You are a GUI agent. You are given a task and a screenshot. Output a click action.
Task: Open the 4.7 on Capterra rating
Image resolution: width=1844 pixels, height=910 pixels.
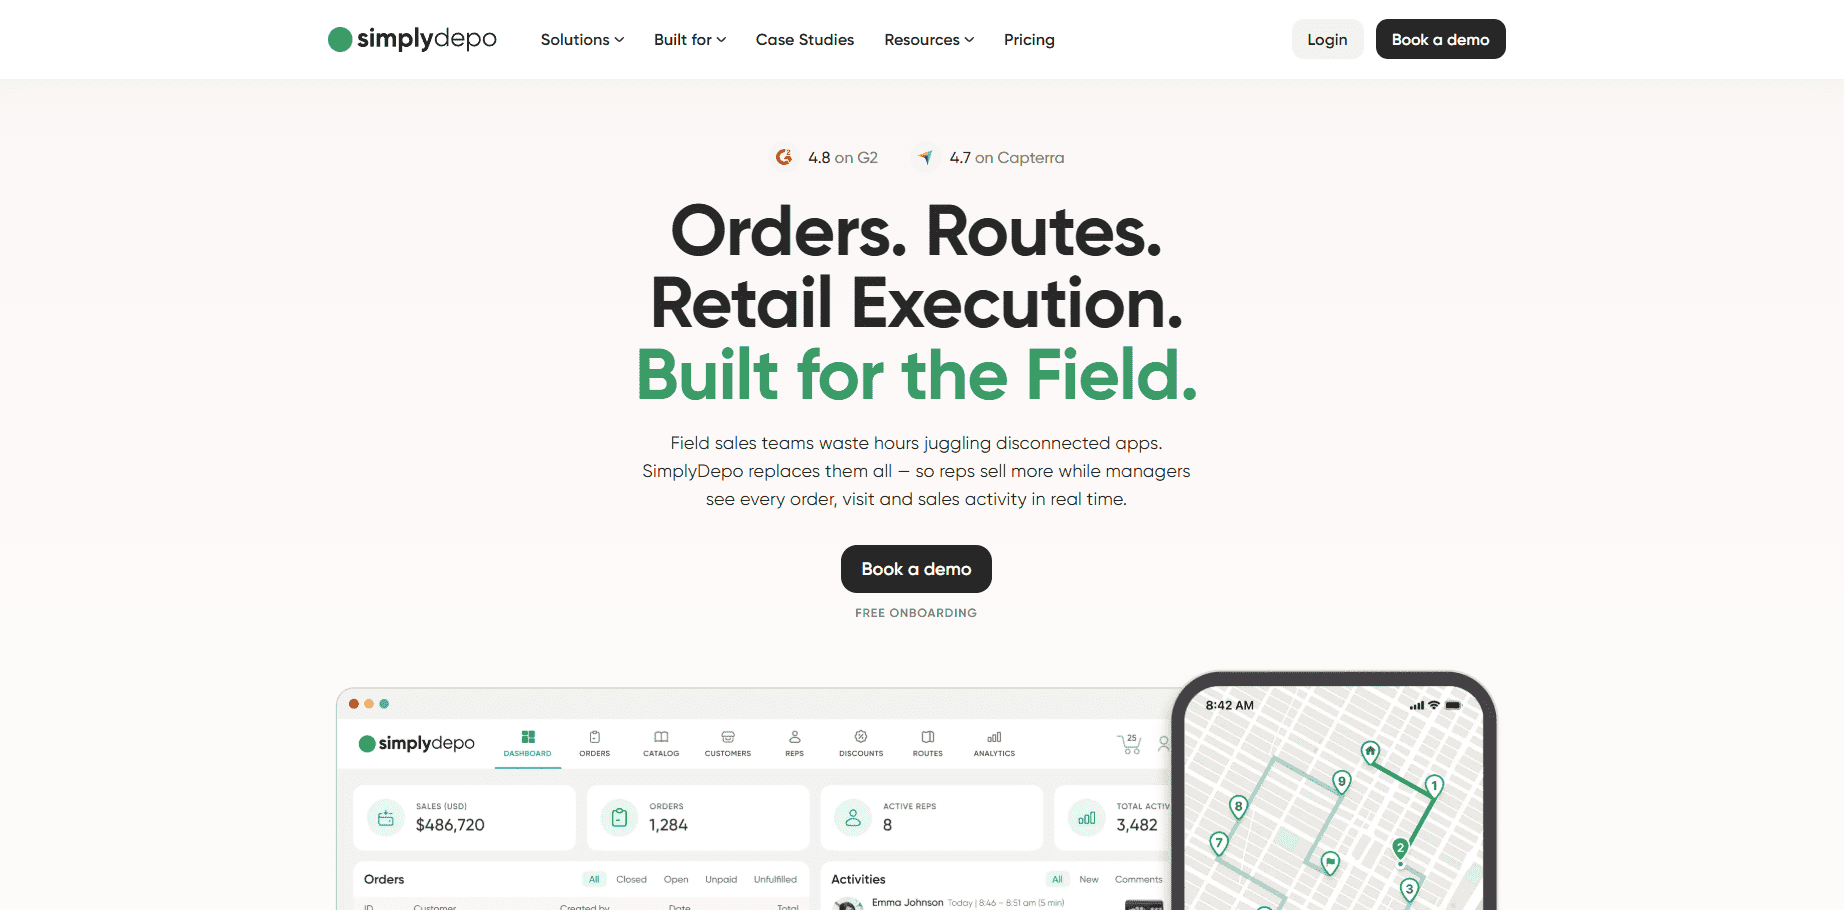(1007, 158)
